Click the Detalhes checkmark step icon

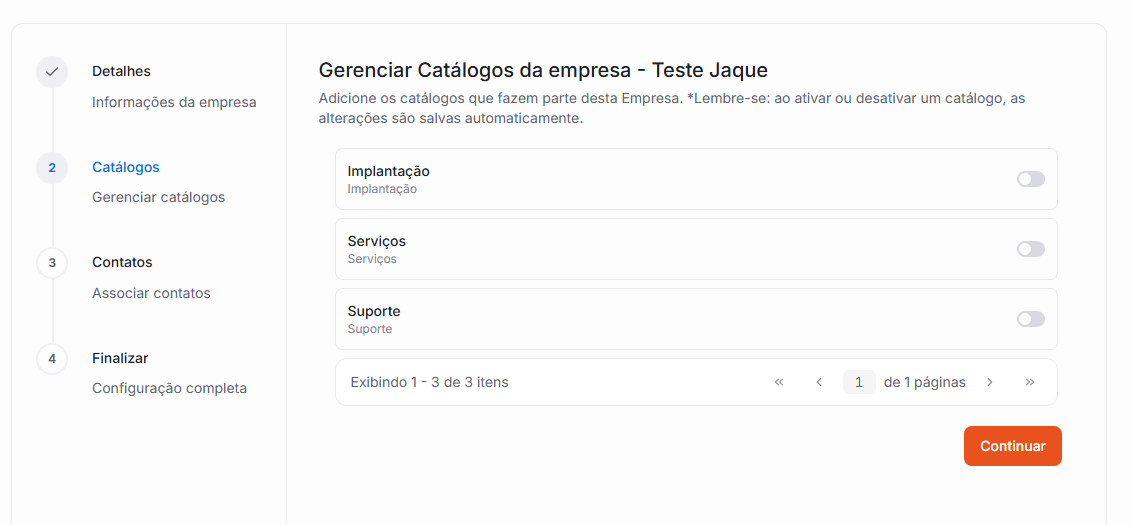[x=52, y=72]
